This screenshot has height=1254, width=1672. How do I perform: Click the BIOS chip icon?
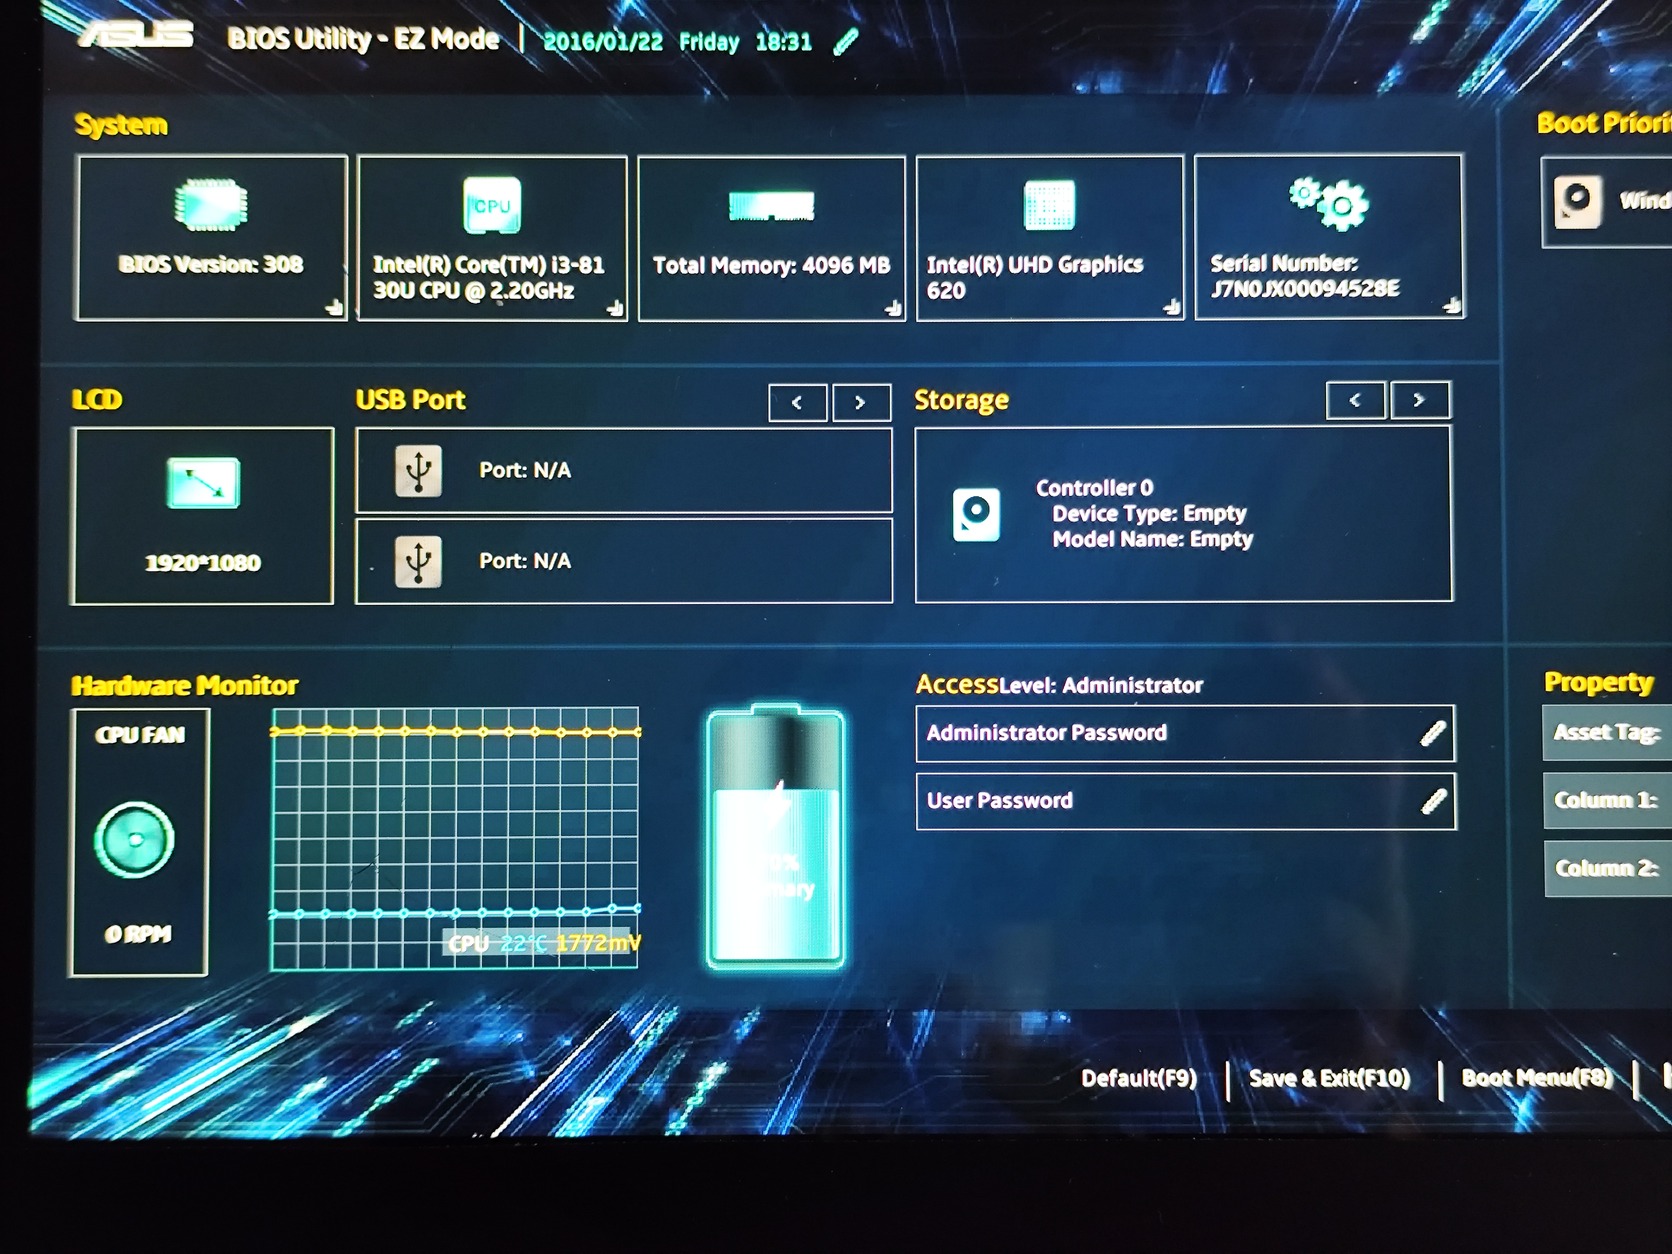coord(211,206)
